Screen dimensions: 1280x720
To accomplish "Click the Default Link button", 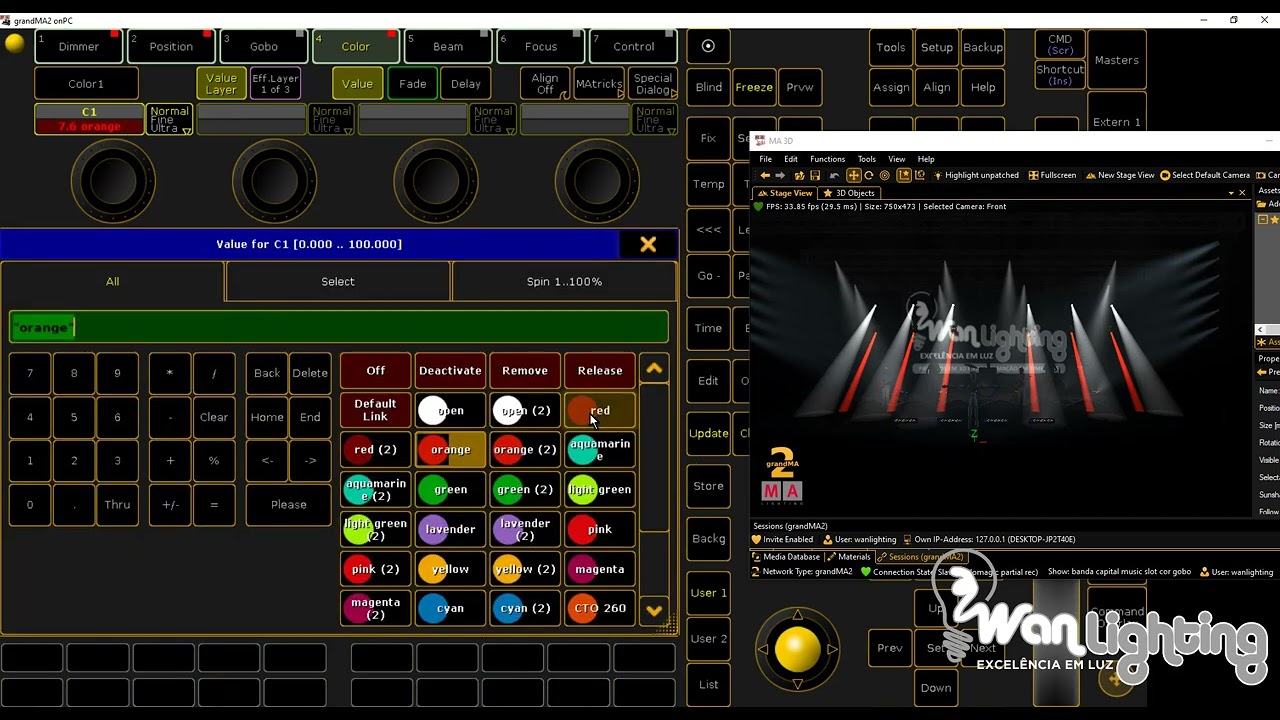I will click(x=375, y=410).
